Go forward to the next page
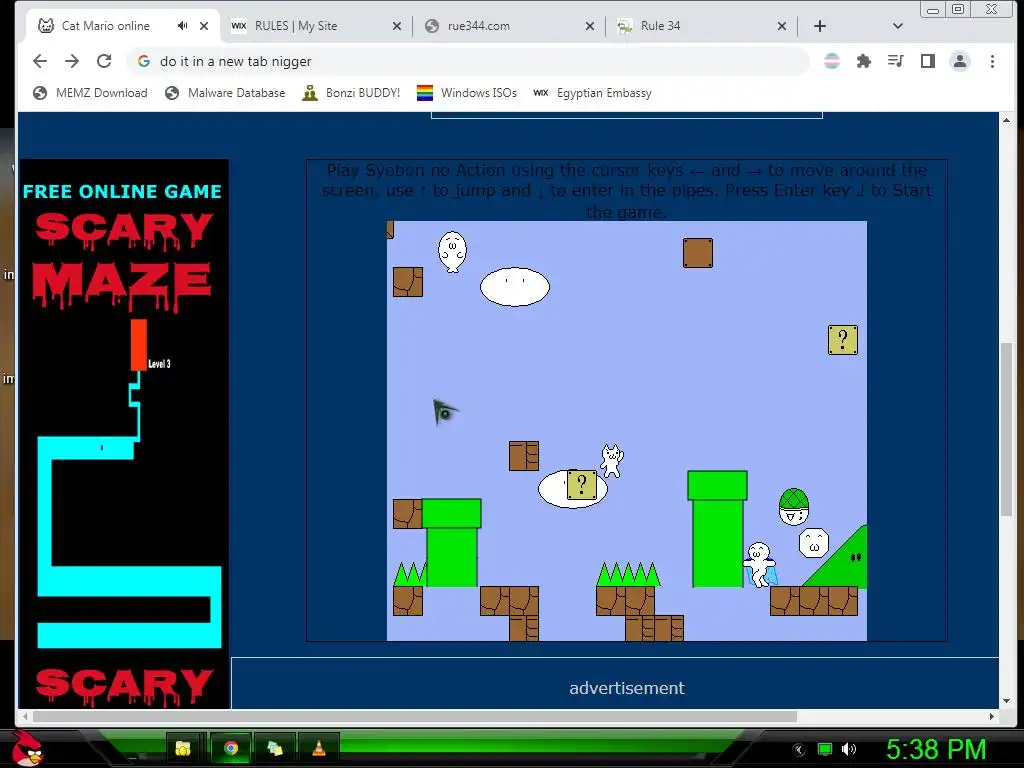The height and width of the screenshot is (768, 1024). [x=72, y=61]
